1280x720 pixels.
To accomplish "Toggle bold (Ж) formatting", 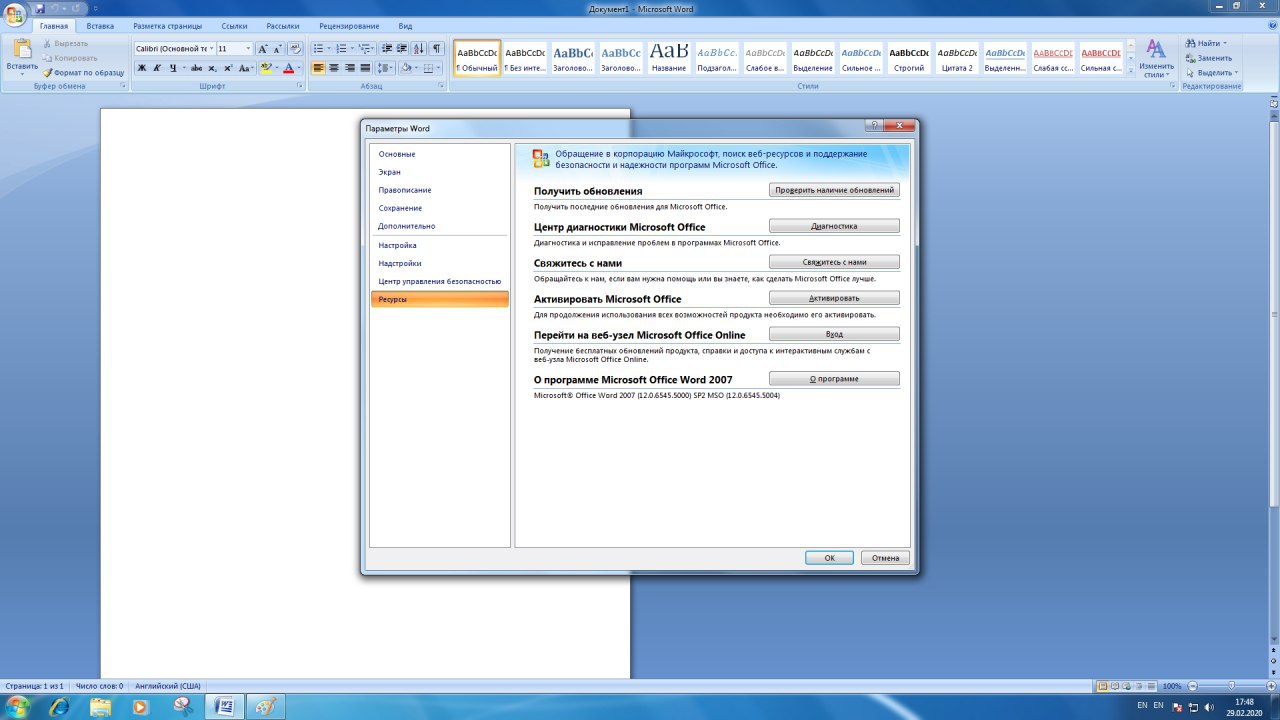I will coord(141,68).
